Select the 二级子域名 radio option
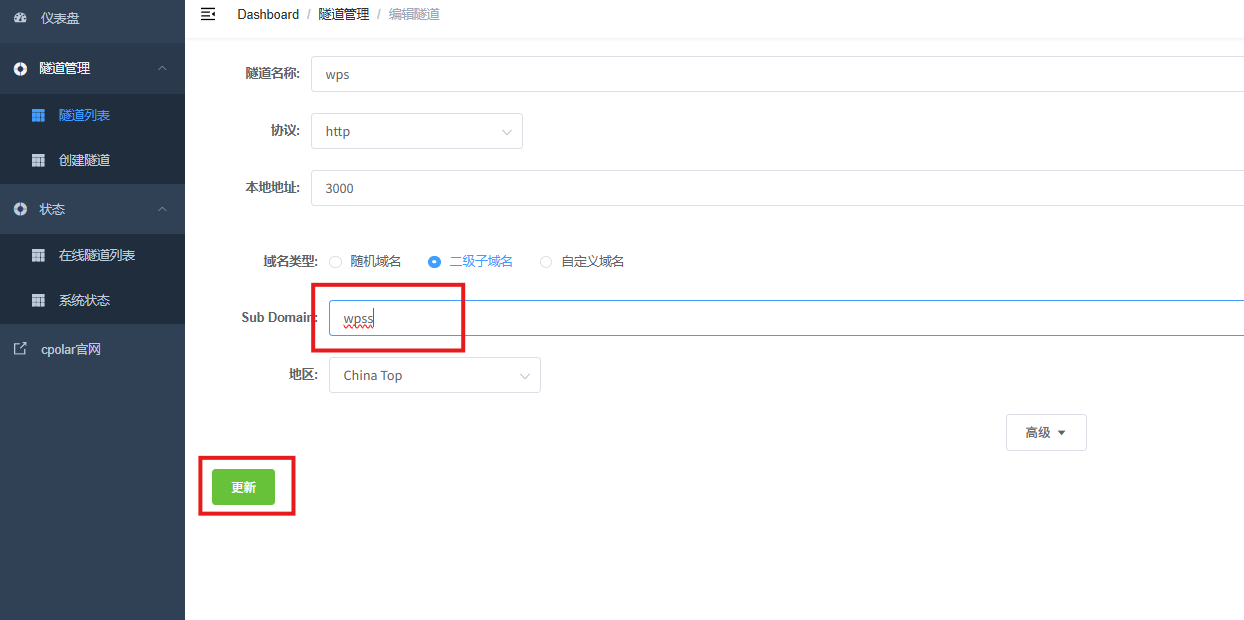The image size is (1244, 620). coord(434,262)
